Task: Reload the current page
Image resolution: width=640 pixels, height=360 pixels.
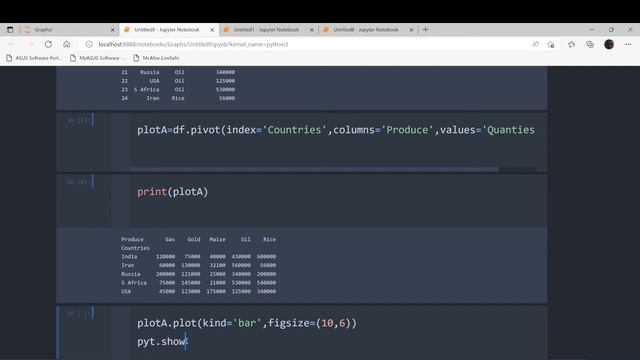Action: [x=48, y=44]
